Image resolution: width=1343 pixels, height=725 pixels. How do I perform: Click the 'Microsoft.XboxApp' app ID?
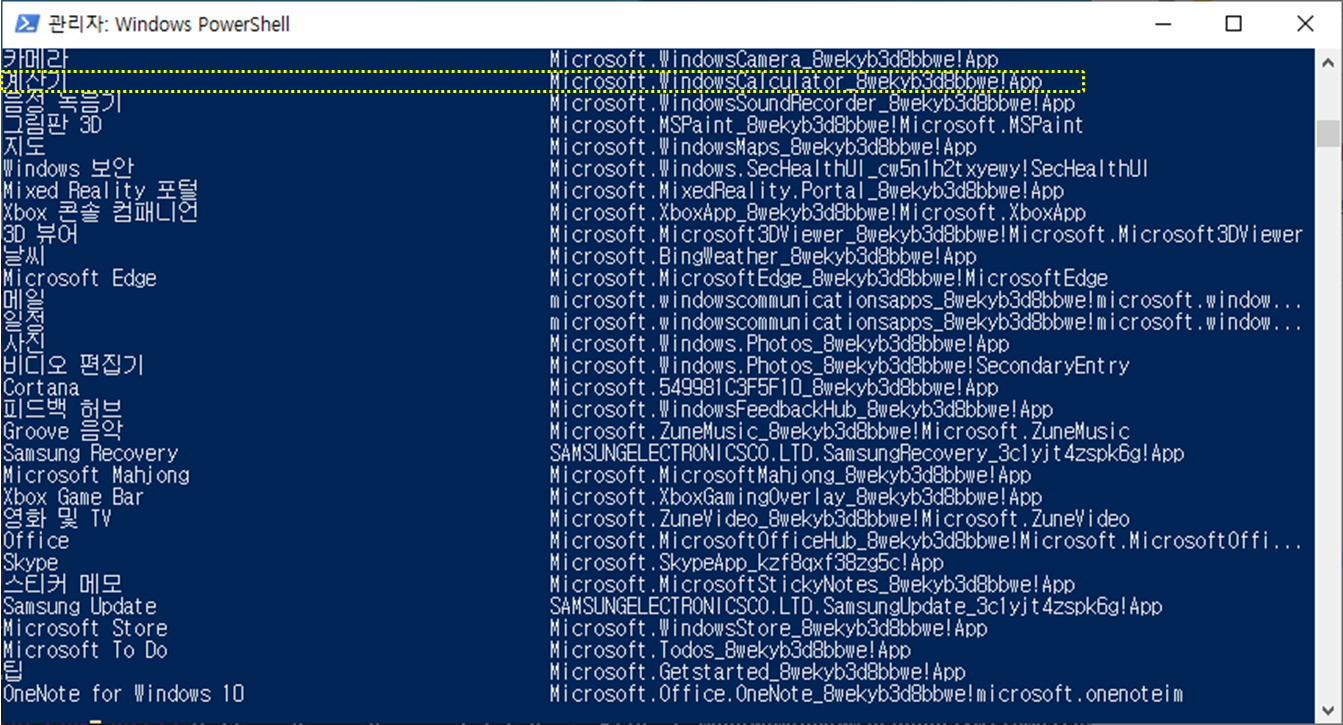[x=818, y=214]
